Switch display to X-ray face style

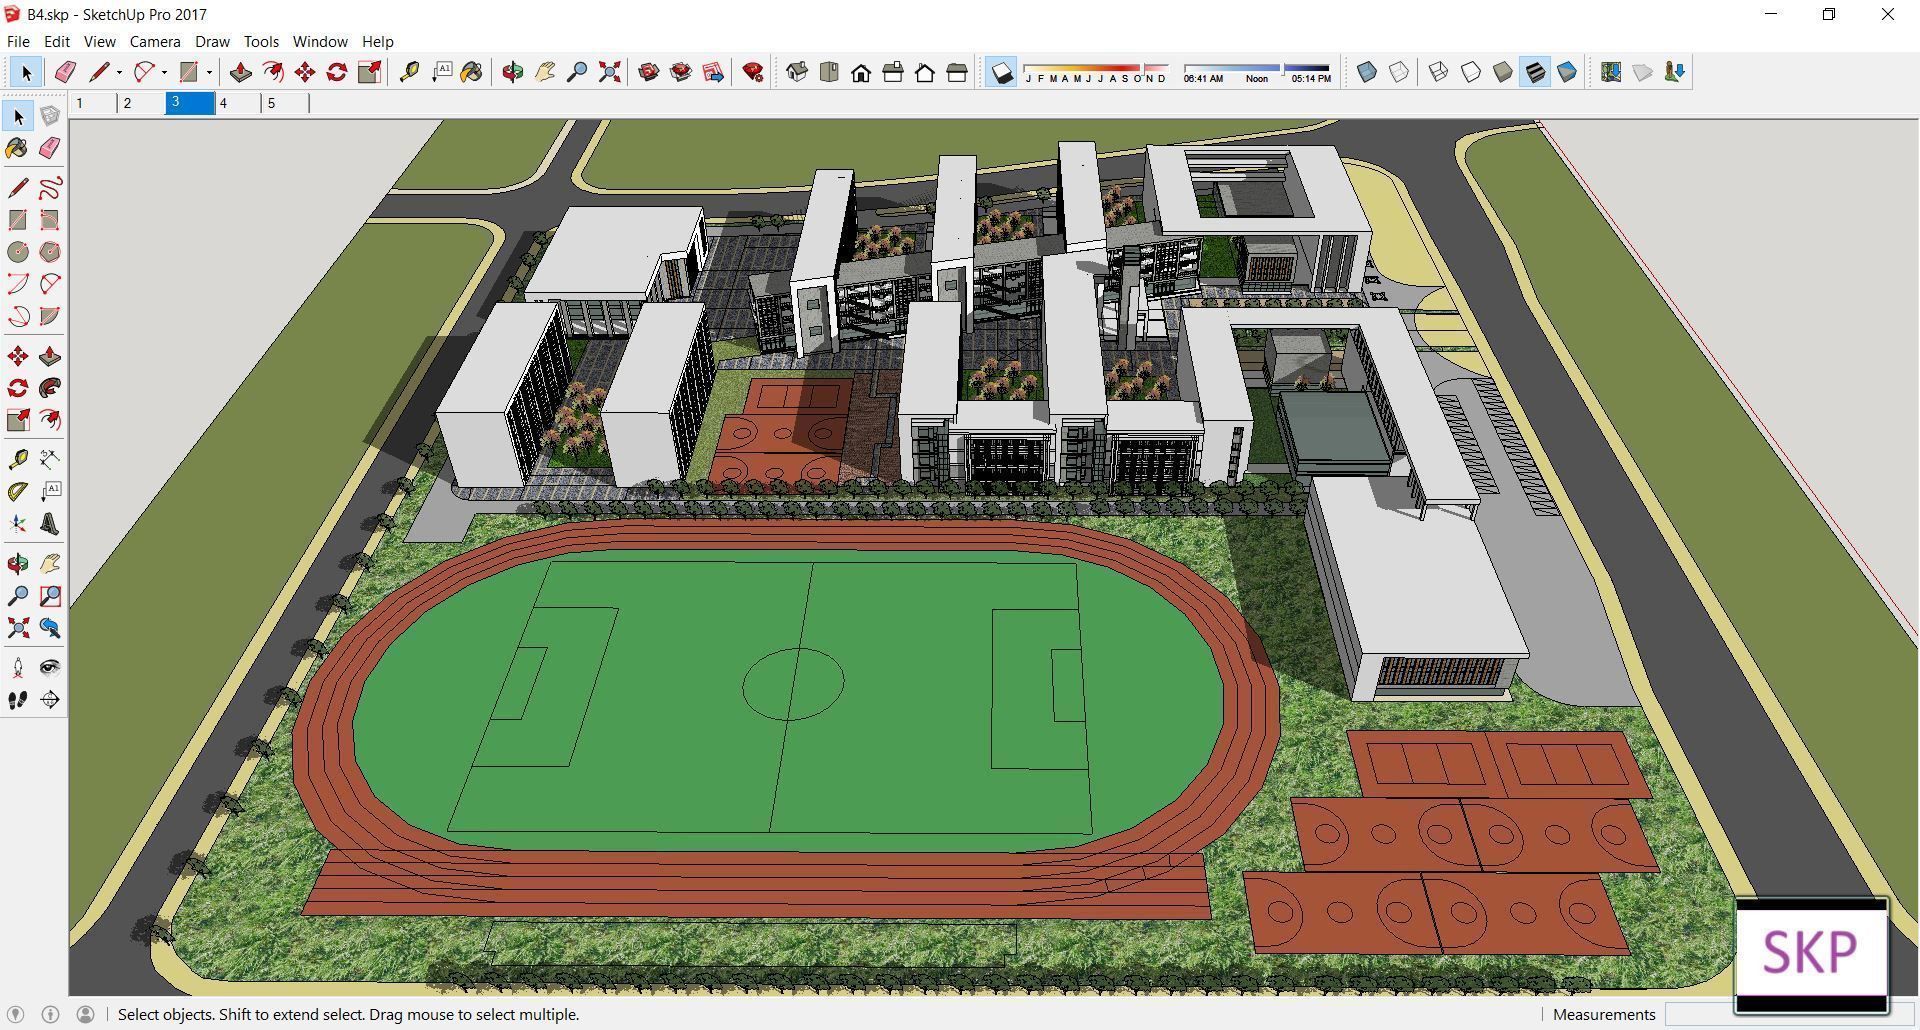[1365, 71]
